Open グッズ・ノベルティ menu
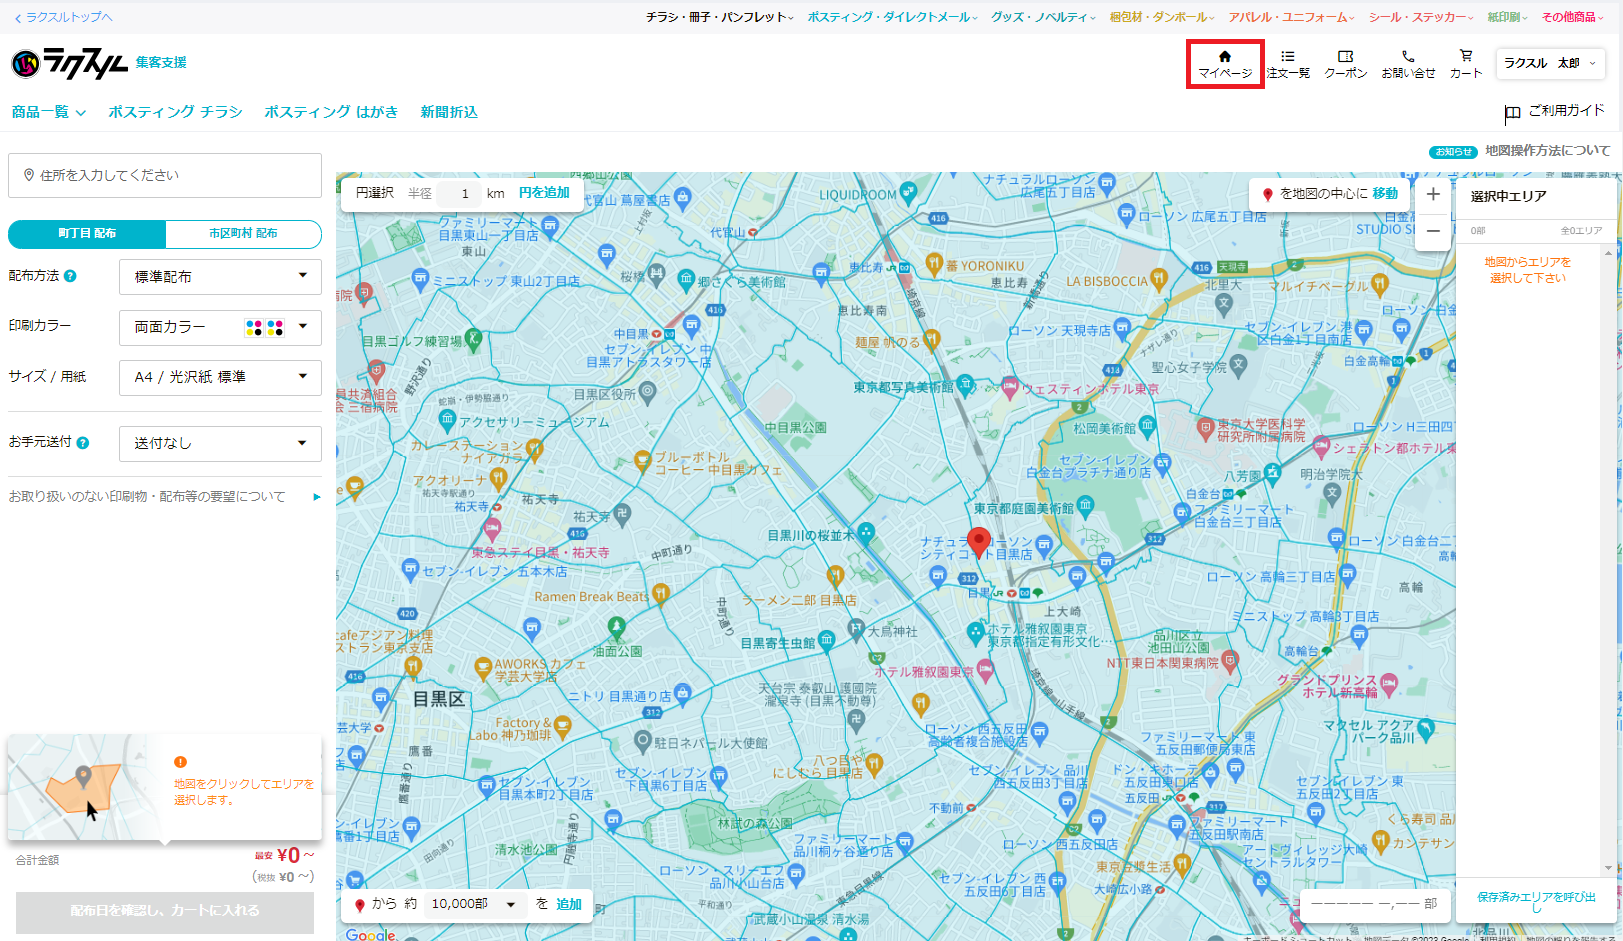 click(1044, 17)
